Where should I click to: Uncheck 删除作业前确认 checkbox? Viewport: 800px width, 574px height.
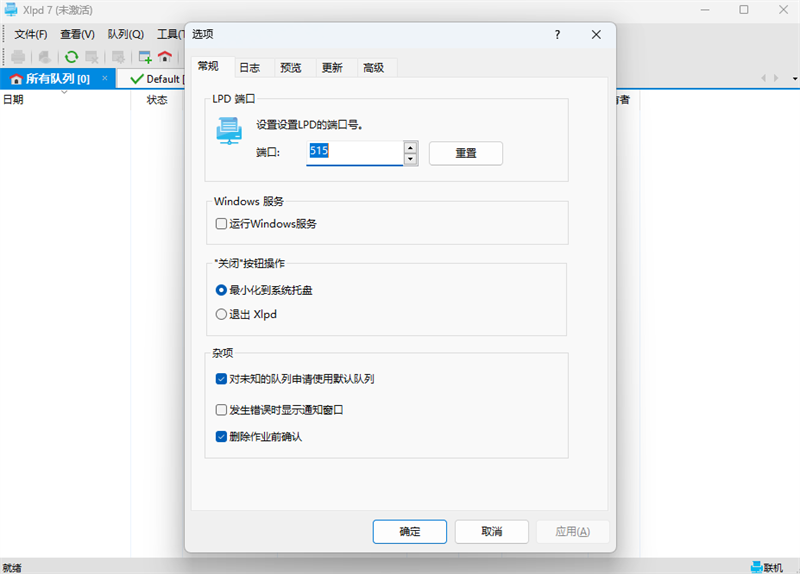coord(221,437)
